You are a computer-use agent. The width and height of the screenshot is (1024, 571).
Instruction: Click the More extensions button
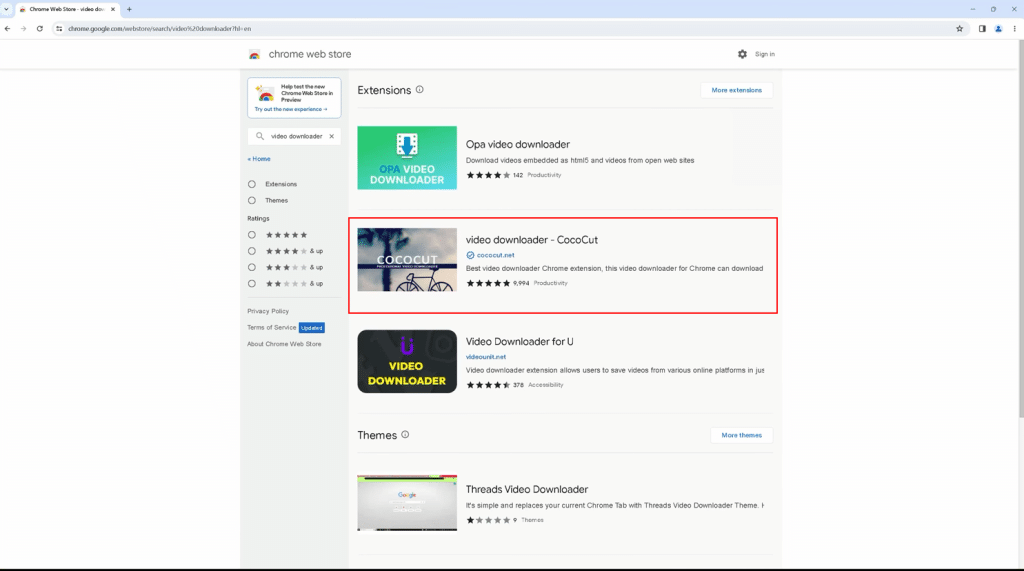point(737,90)
